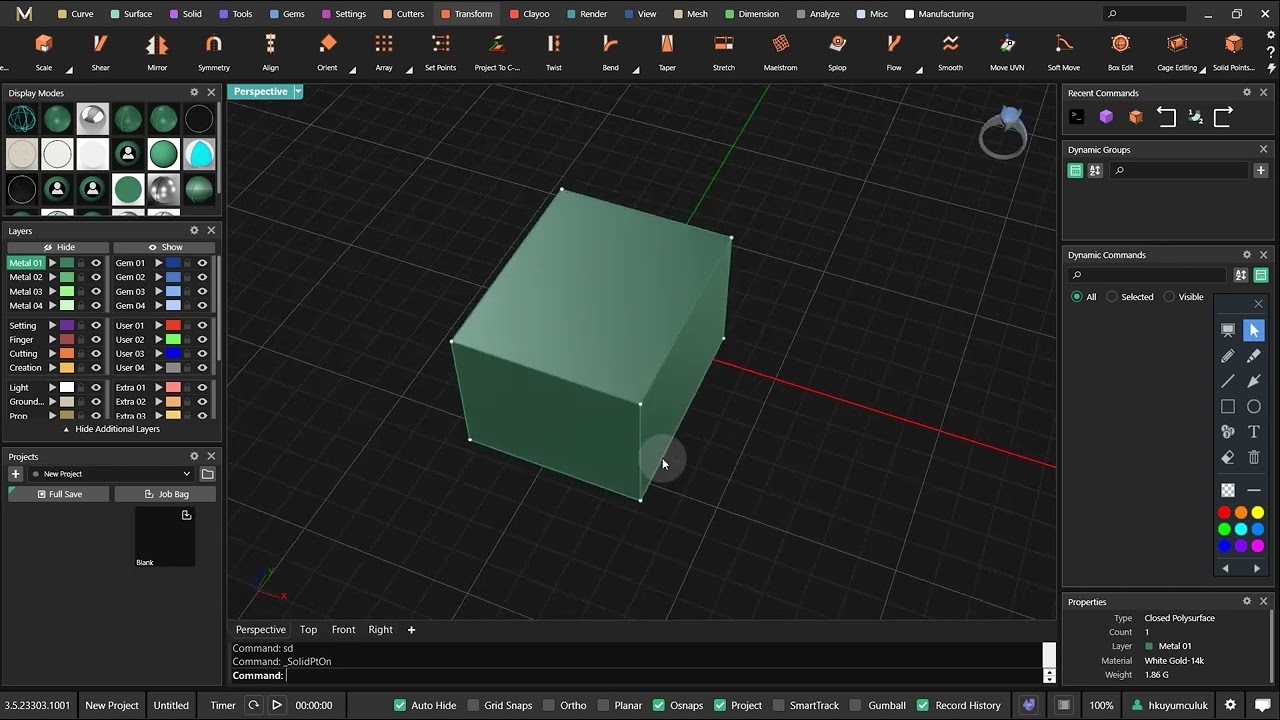
Task: Activate the Mirror tool
Action: pyautogui.click(x=157, y=51)
